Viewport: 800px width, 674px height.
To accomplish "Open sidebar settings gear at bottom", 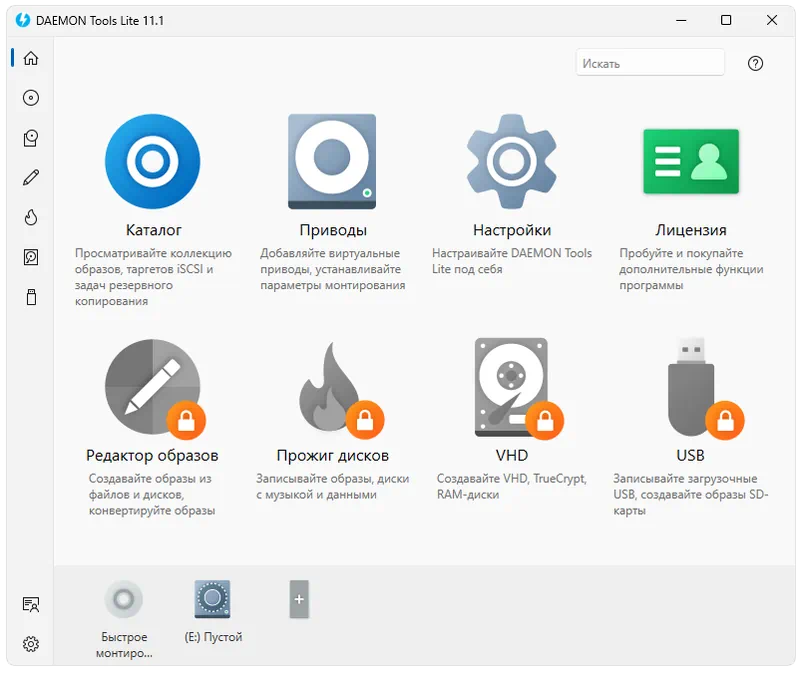I will (x=31, y=644).
